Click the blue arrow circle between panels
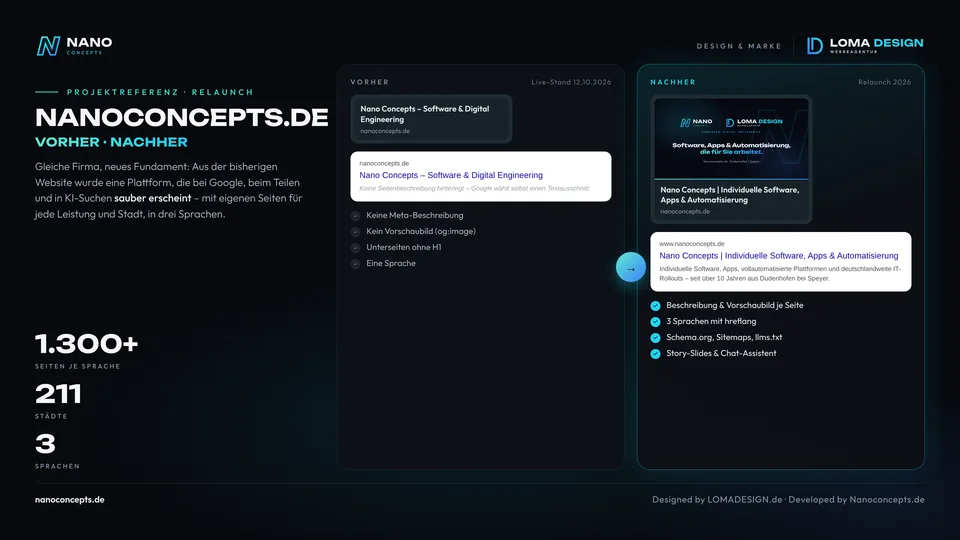This screenshot has width=960, height=540. click(x=631, y=268)
